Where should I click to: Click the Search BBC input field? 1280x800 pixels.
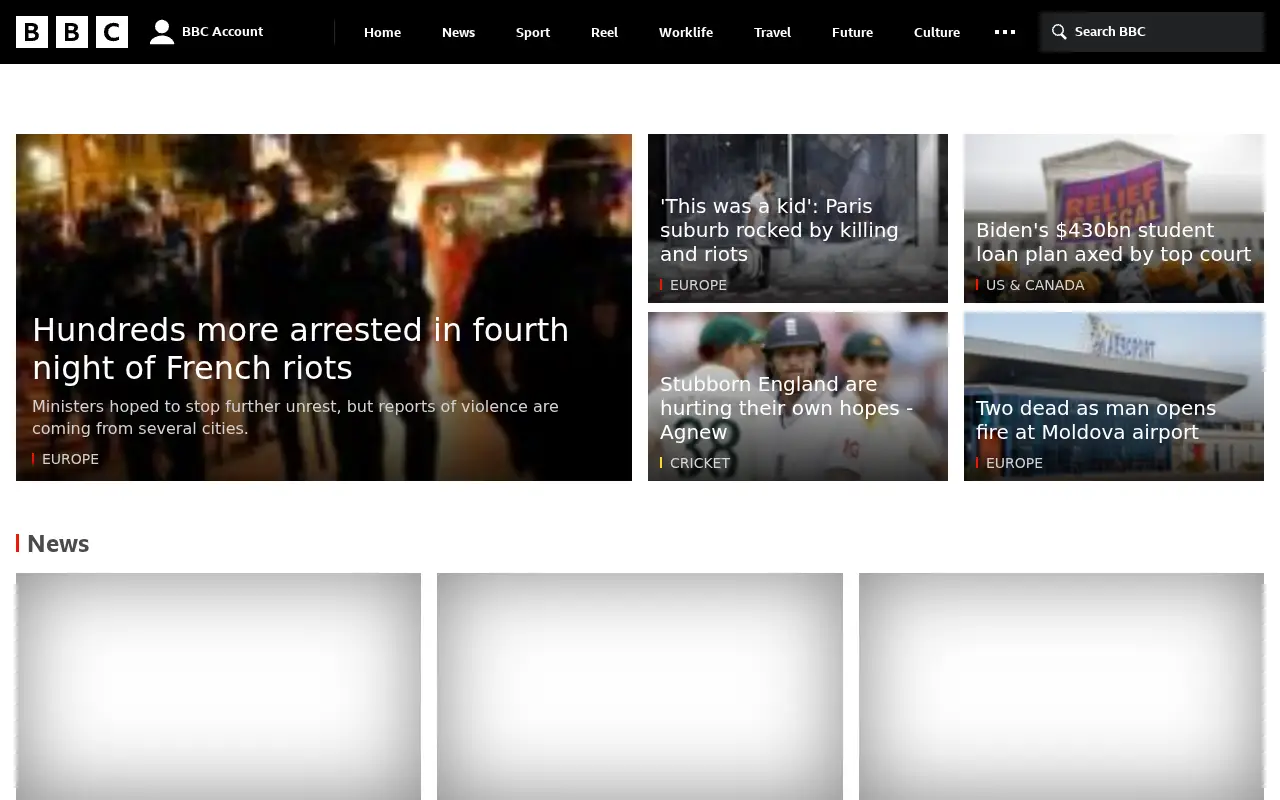point(1151,32)
